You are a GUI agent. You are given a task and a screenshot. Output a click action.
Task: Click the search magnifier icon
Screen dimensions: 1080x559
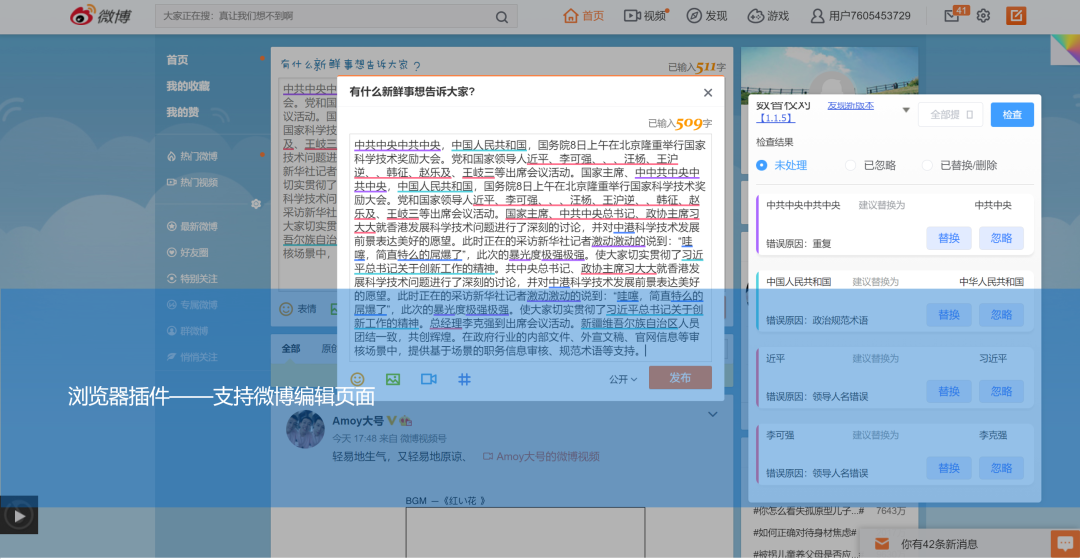pyautogui.click(x=502, y=17)
